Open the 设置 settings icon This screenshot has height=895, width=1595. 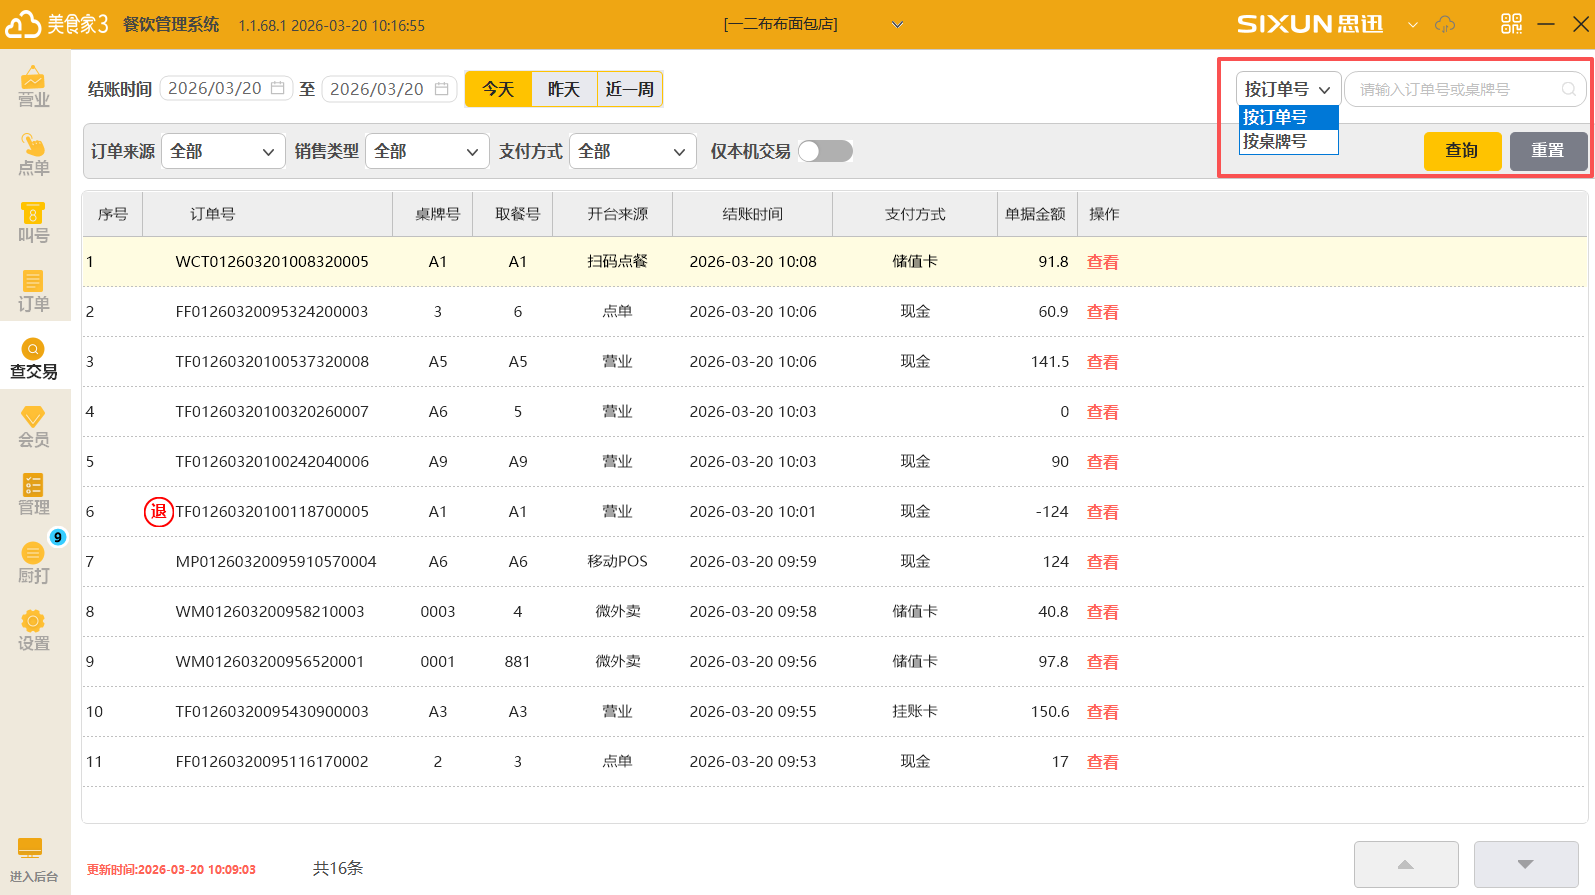click(34, 630)
